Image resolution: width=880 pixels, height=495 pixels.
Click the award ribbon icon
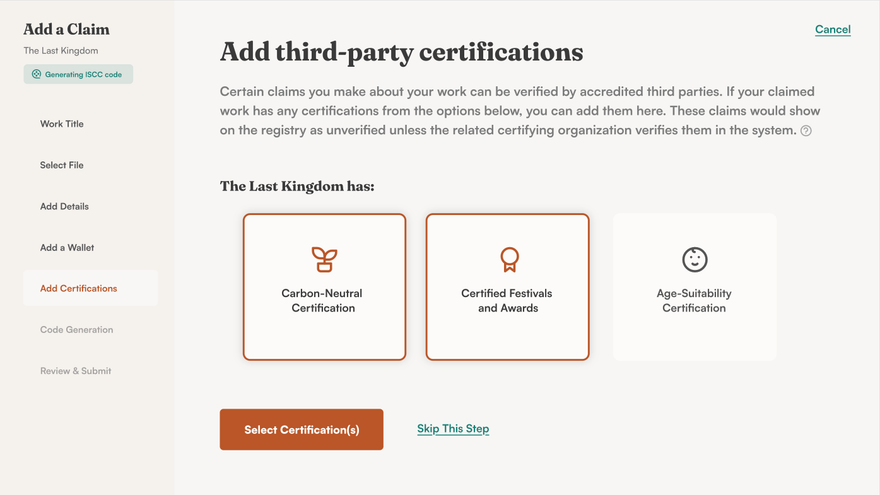[x=508, y=259]
